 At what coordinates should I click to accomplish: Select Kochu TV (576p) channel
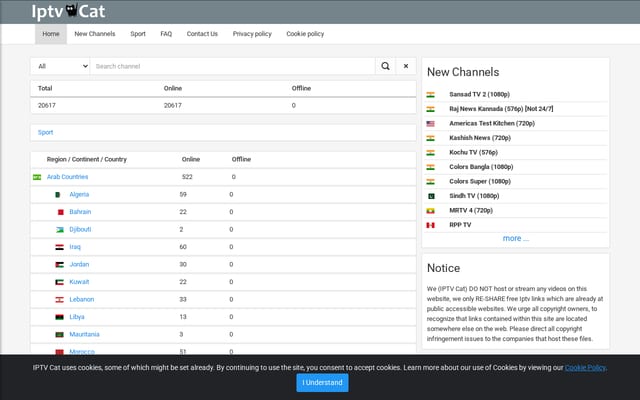point(473,153)
